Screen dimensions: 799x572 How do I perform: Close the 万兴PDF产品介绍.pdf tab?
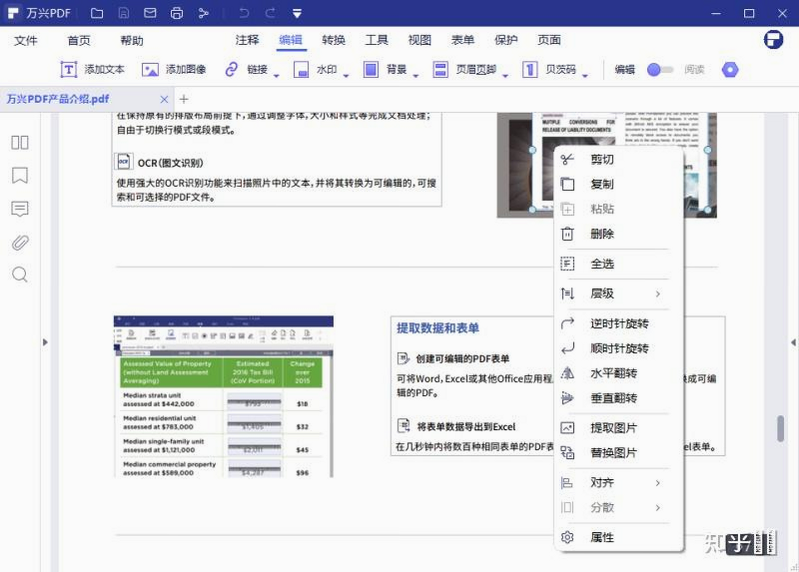(164, 99)
